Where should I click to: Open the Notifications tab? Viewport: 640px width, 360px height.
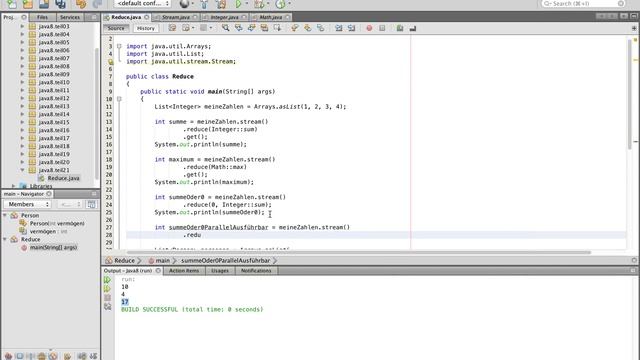(x=256, y=271)
